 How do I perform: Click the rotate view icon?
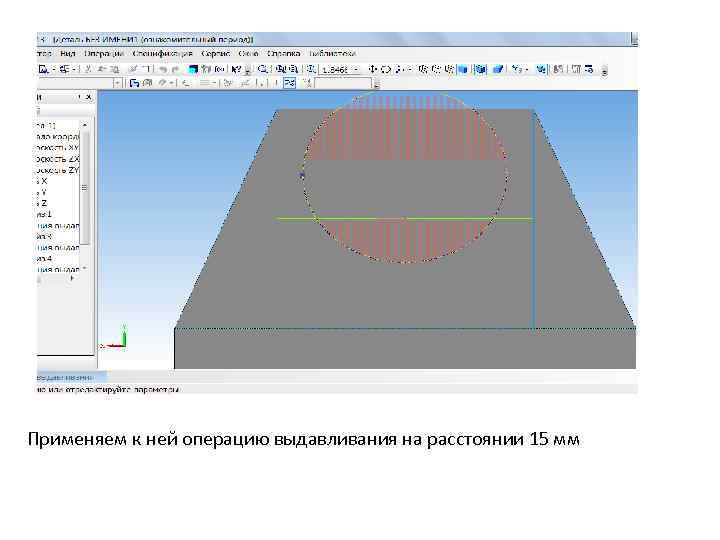(386, 69)
